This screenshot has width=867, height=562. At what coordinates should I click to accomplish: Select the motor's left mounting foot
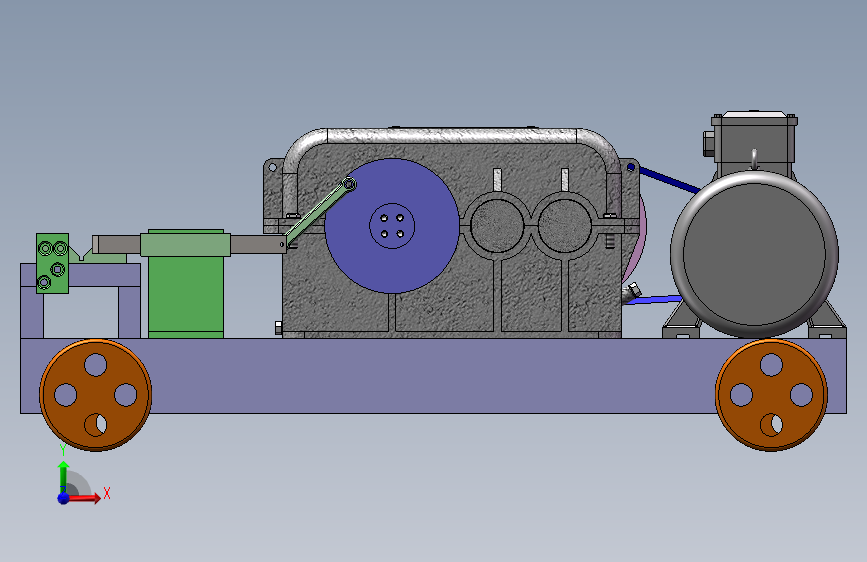682,324
